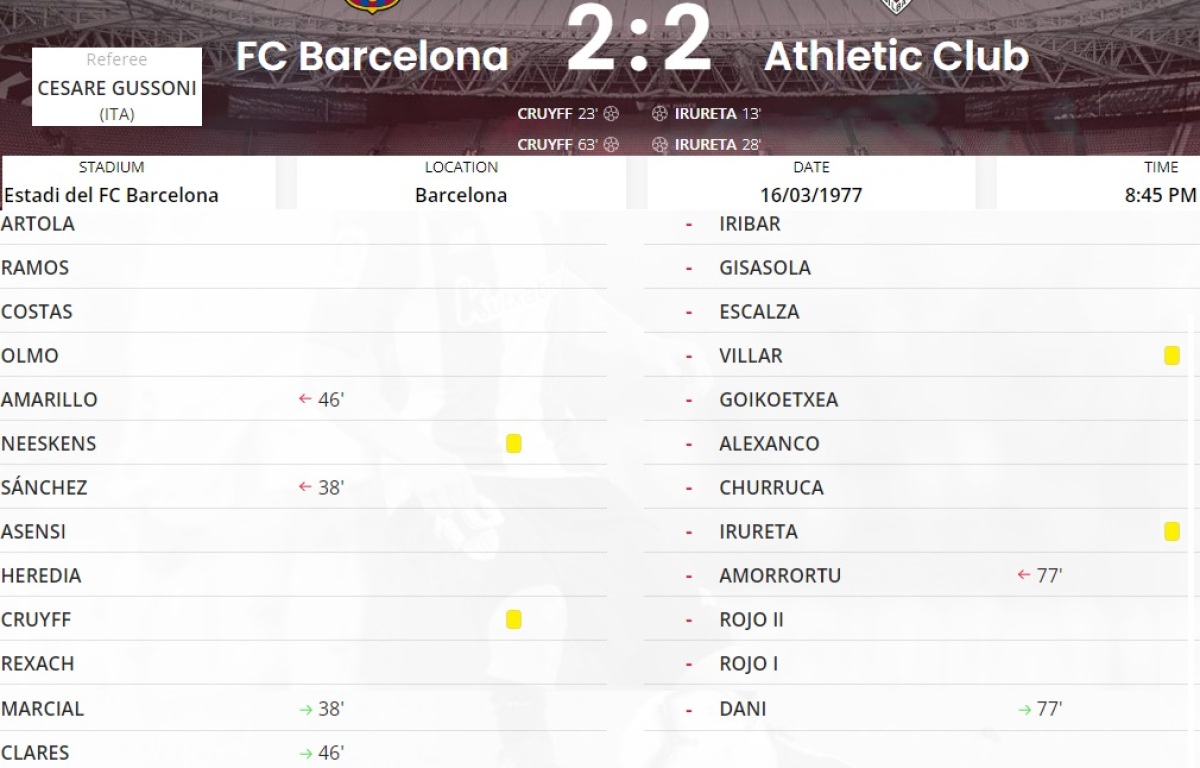This screenshot has width=1200, height=768.
Task: Open player Artola in Barcelona lineup
Action: (x=38, y=224)
